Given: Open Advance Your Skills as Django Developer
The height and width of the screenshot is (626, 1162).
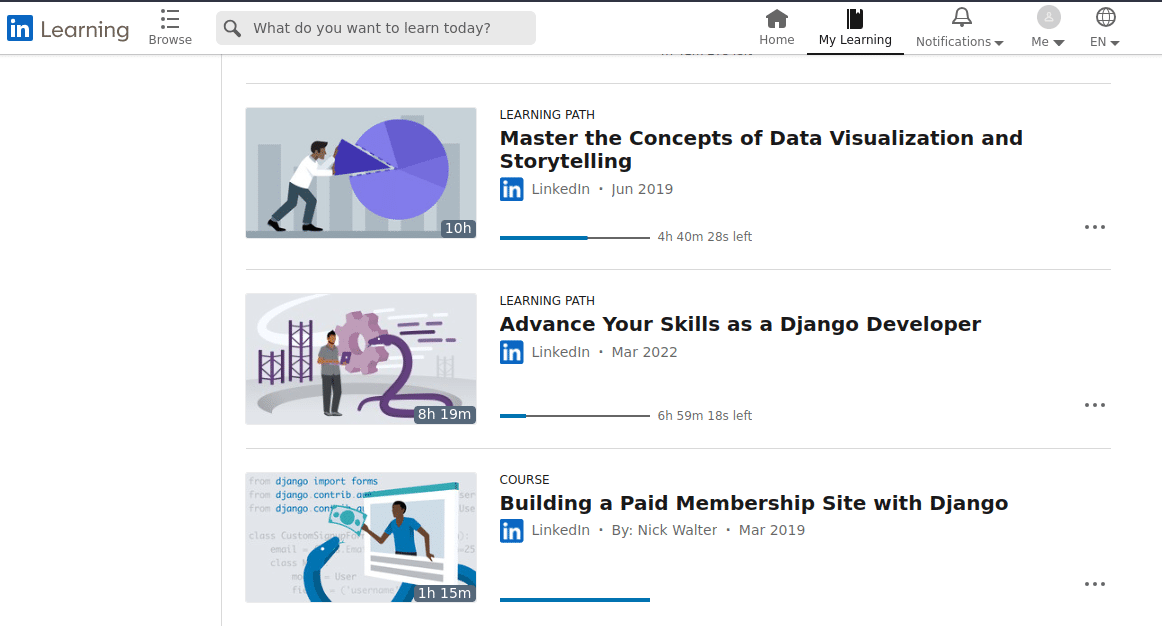Looking at the screenshot, I should [740, 324].
